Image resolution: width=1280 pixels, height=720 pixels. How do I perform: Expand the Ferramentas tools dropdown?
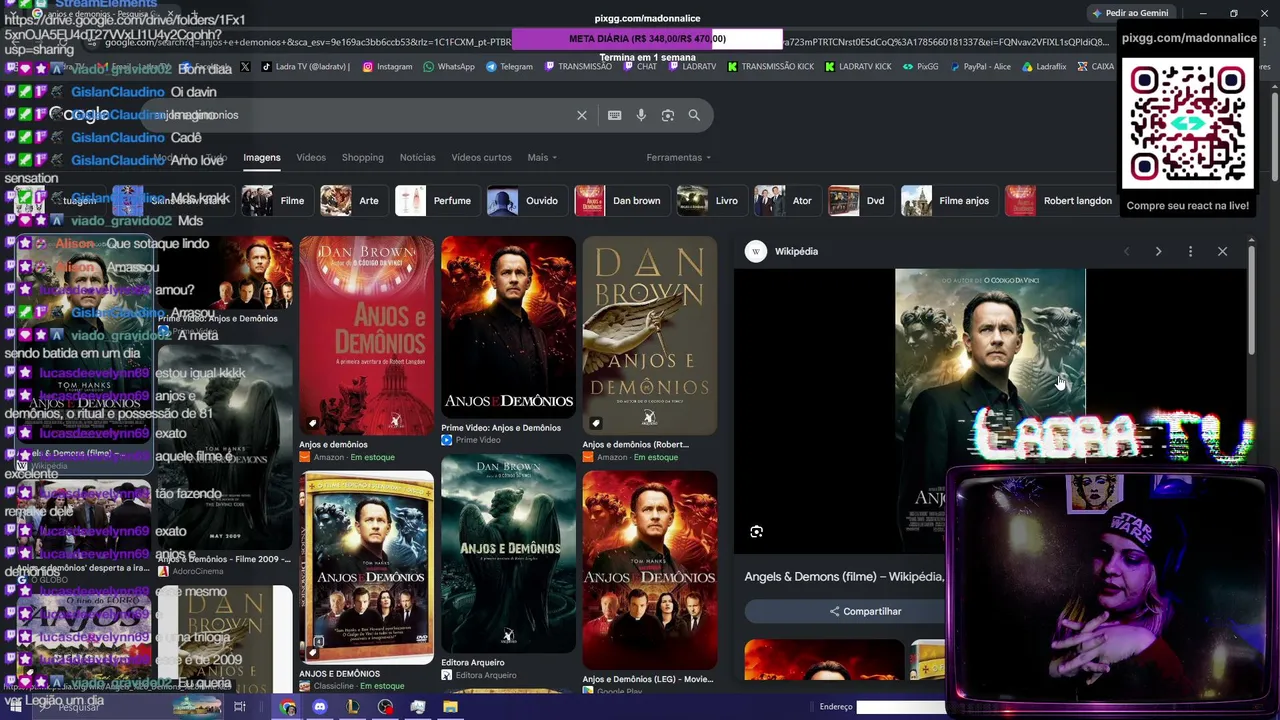point(679,157)
